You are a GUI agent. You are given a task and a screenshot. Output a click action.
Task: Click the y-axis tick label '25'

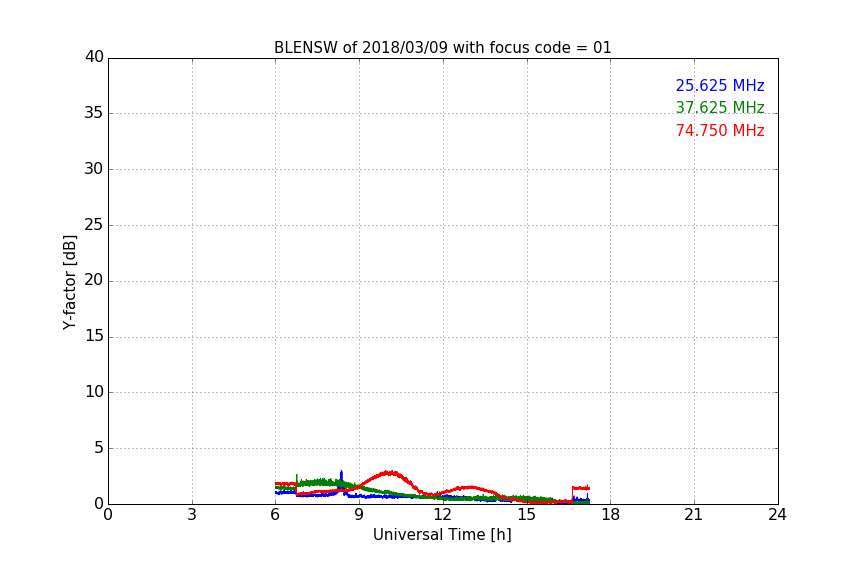[x=94, y=224]
